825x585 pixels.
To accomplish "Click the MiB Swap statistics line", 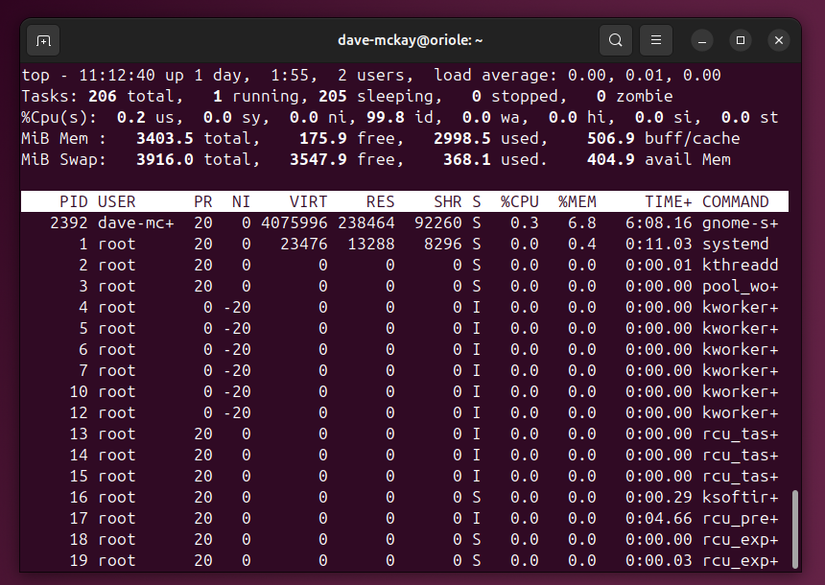I will click(200, 159).
